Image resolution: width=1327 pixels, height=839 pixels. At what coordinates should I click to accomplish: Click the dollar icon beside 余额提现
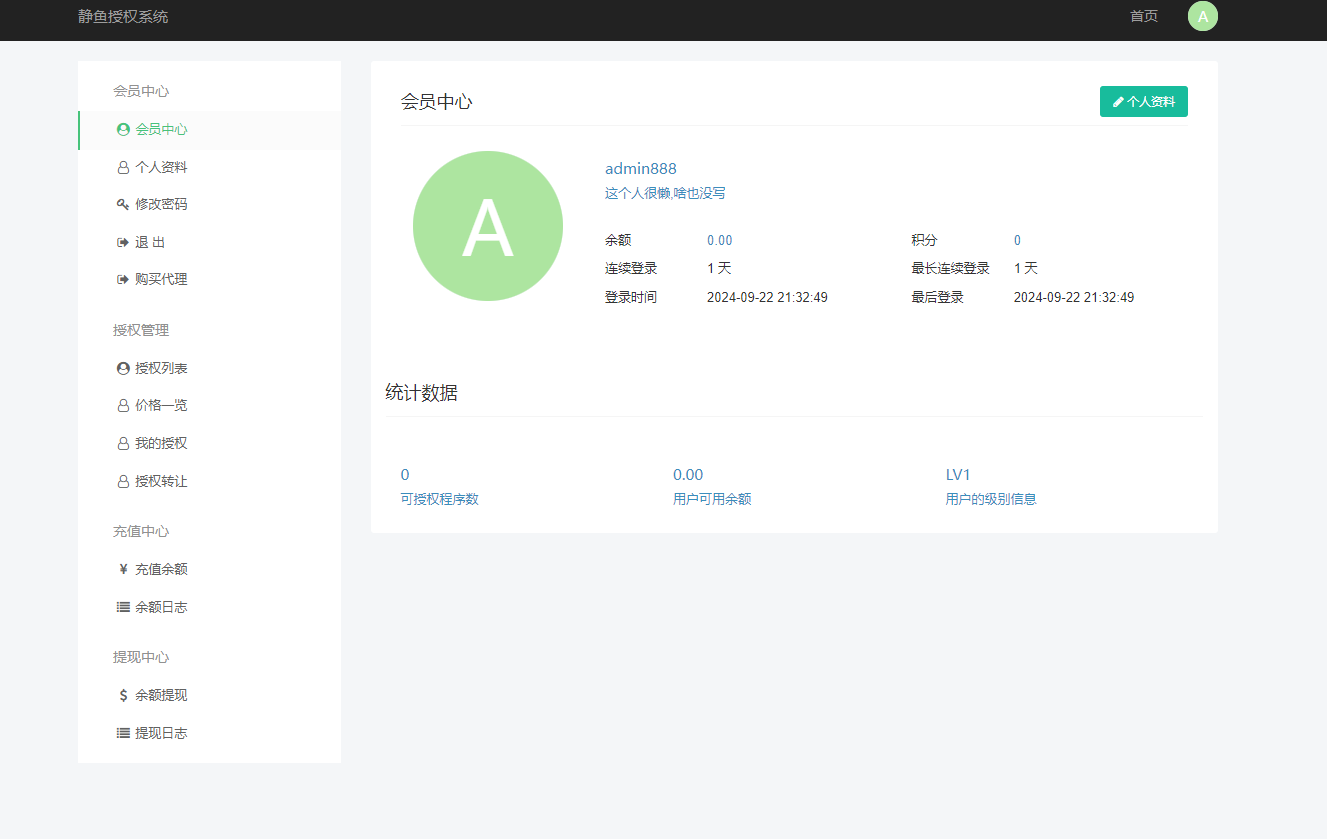point(123,695)
